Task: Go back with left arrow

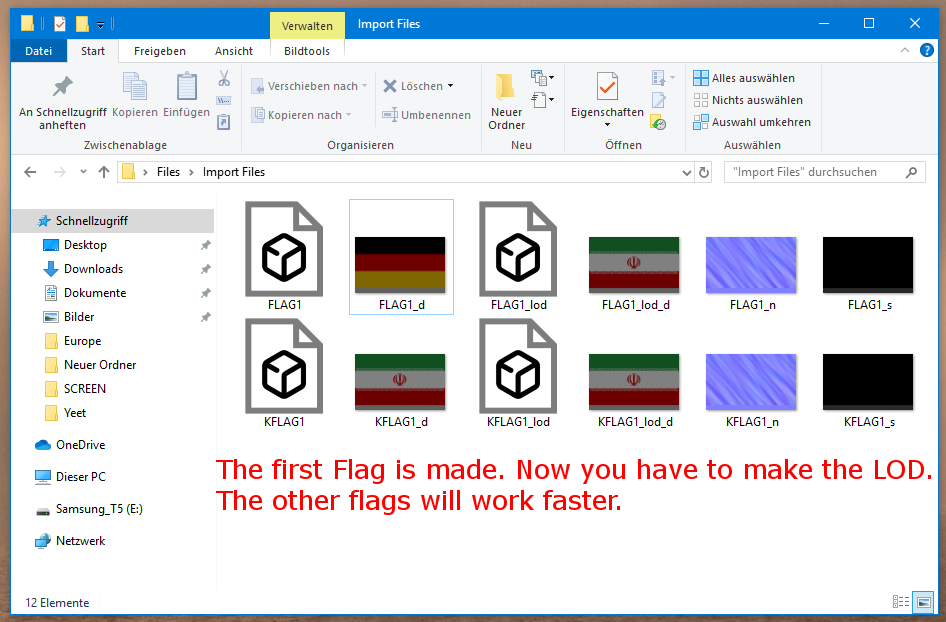Action: pos(30,173)
